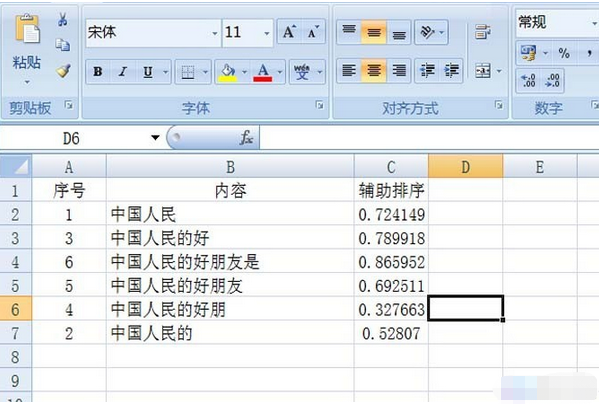Increase indent icon

(x=451, y=70)
